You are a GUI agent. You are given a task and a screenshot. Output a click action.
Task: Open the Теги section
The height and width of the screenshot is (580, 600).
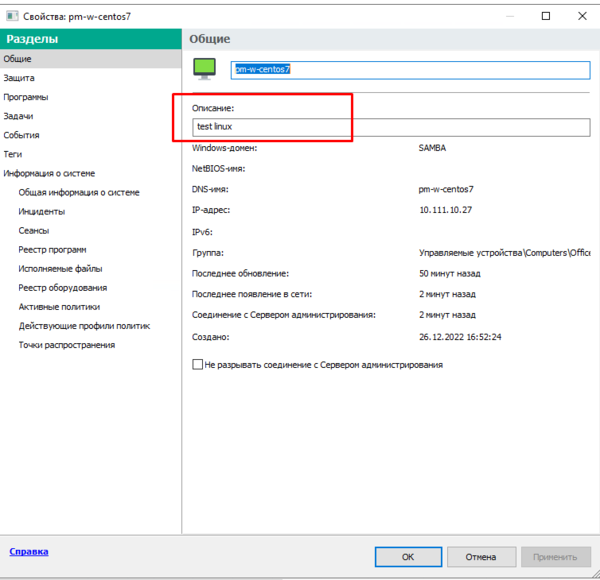tap(91, 155)
